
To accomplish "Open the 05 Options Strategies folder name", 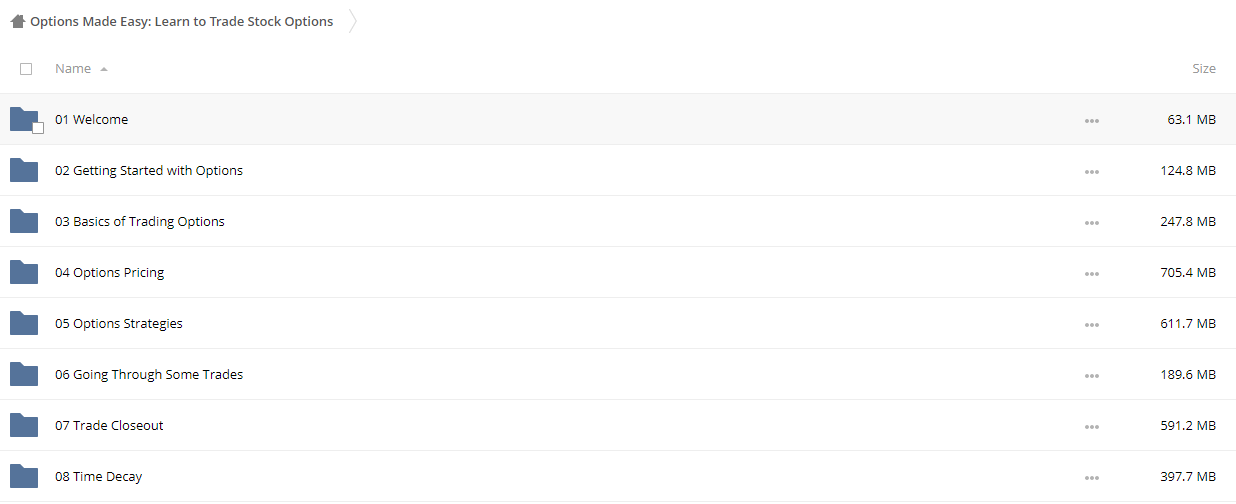I will (119, 324).
